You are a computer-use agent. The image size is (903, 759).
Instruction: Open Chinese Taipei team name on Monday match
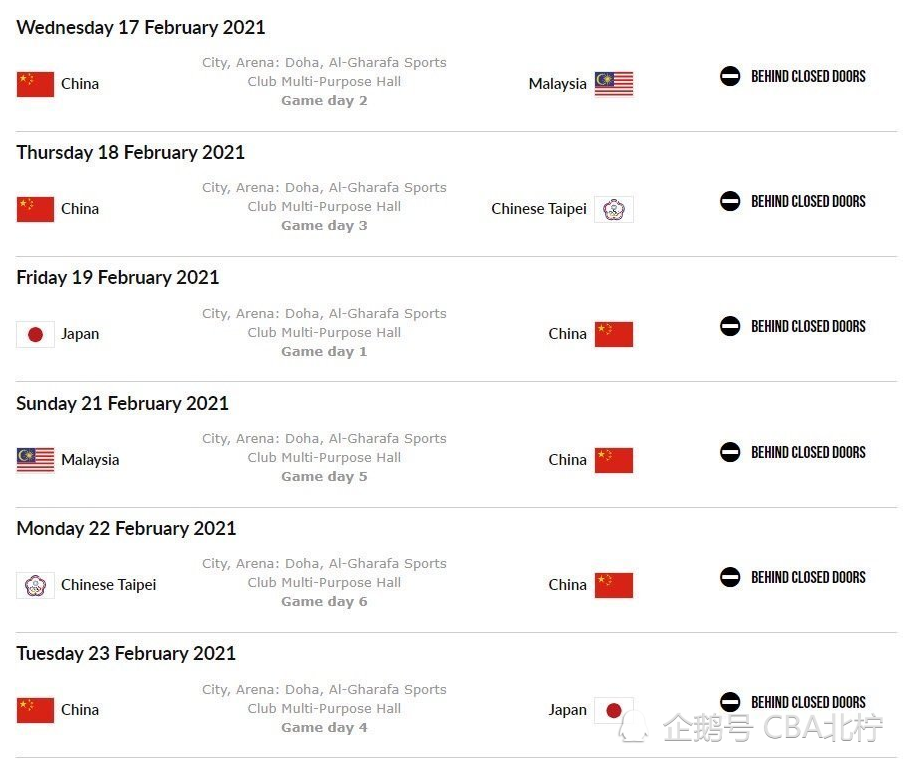[x=108, y=585]
